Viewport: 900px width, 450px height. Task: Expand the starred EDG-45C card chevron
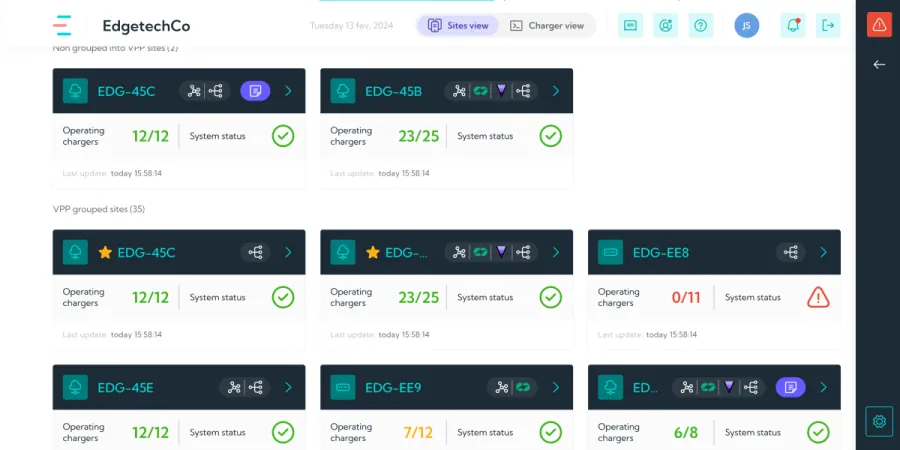[288, 252]
